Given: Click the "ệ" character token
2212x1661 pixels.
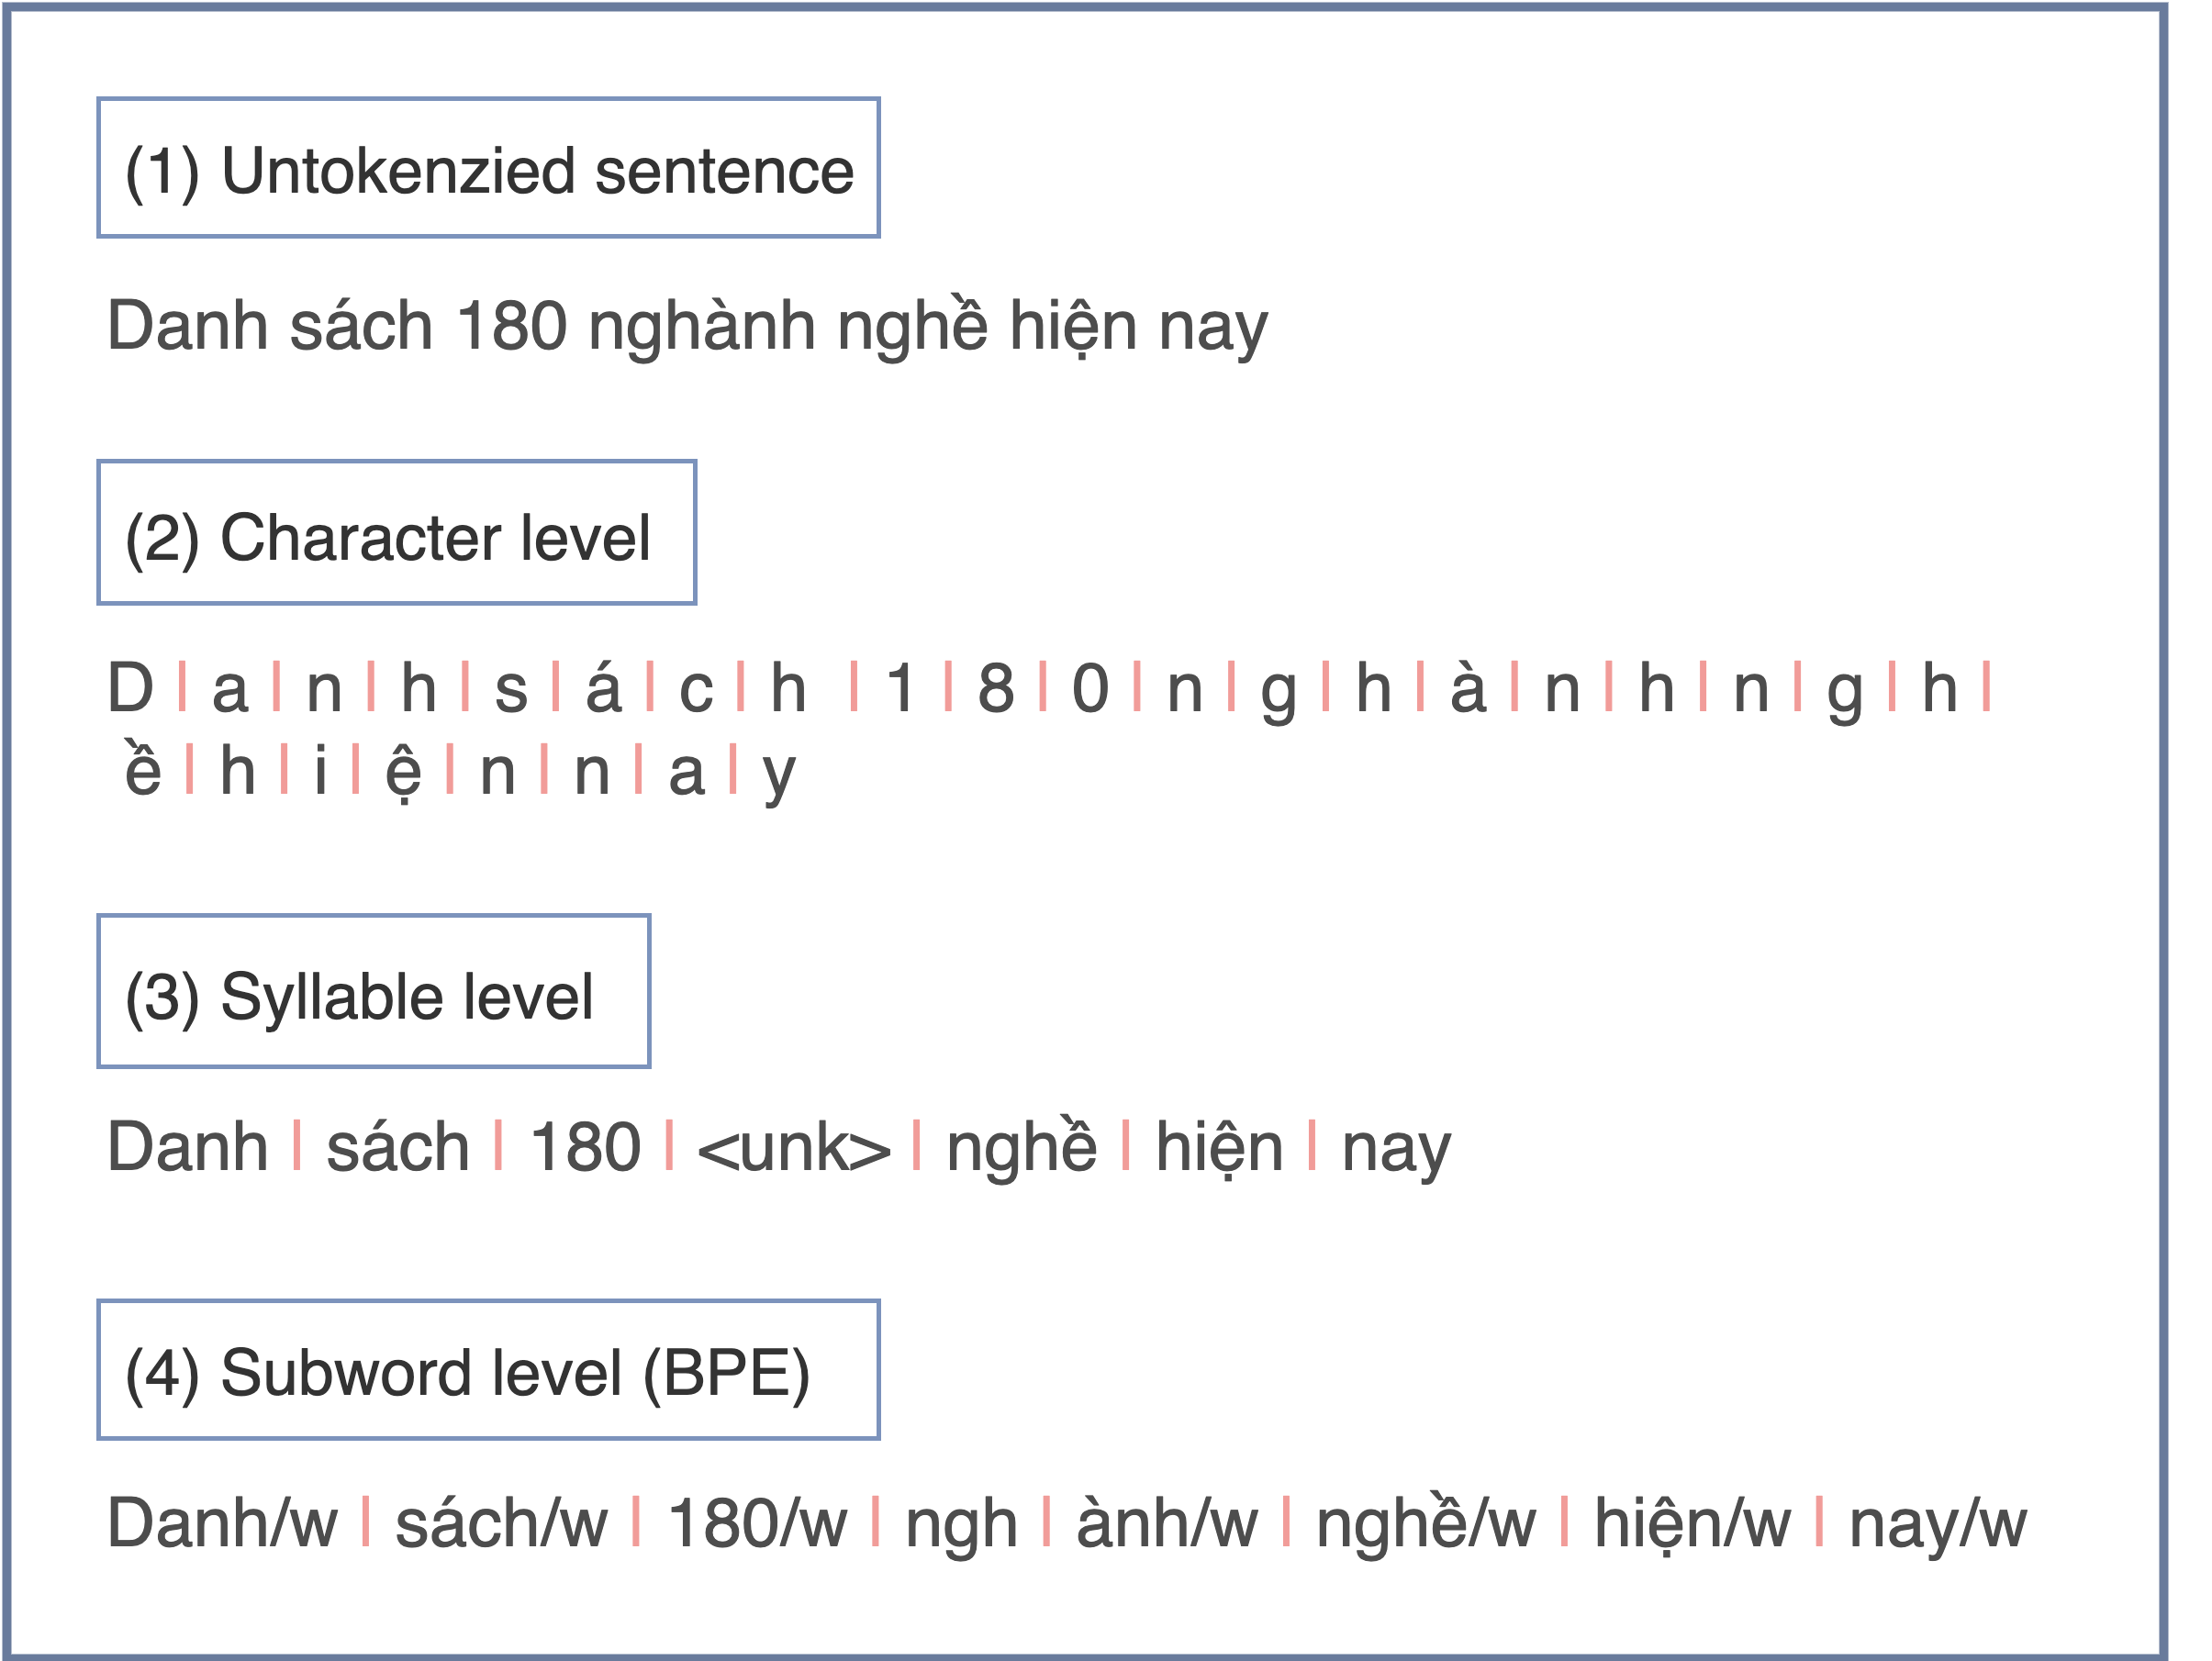Looking at the screenshot, I should coord(403,773).
